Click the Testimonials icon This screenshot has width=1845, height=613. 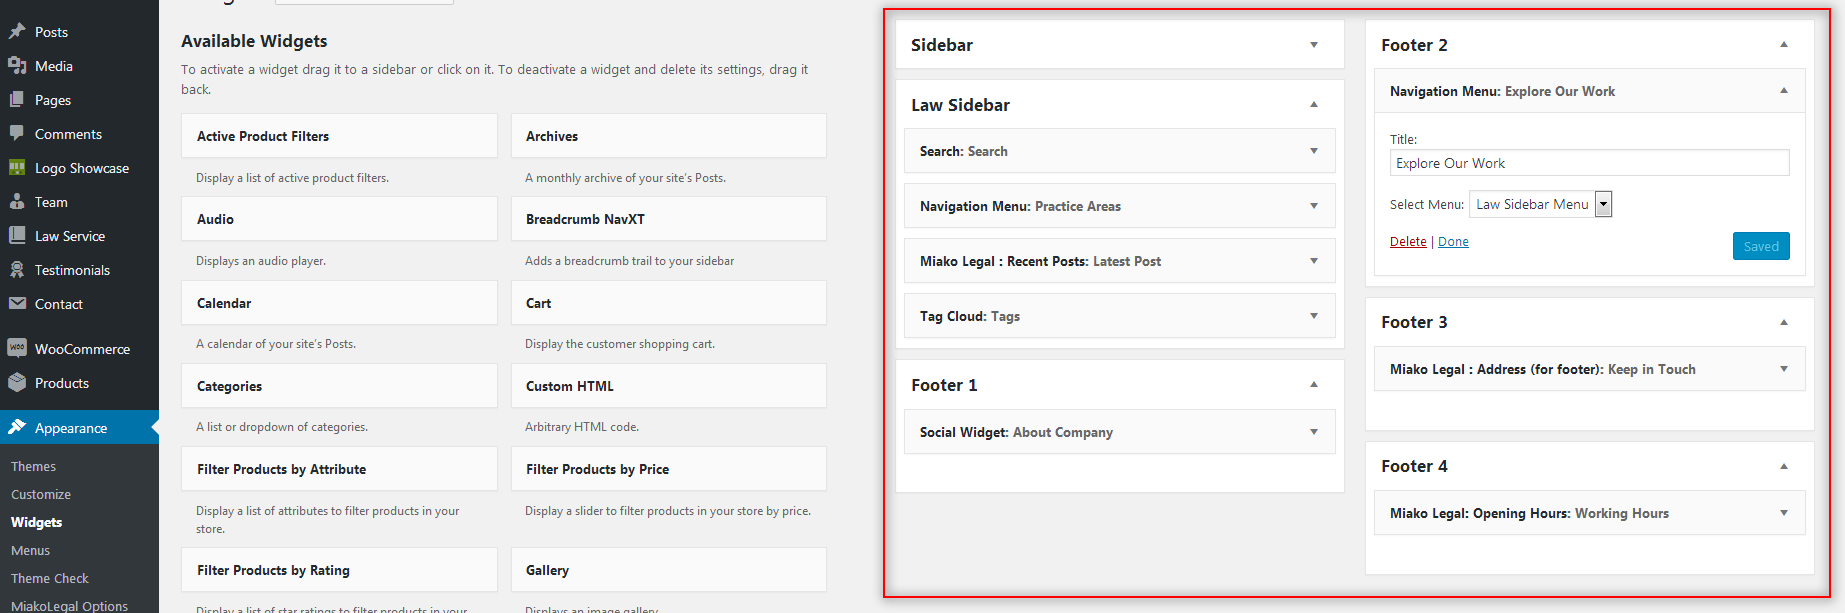tap(17, 269)
